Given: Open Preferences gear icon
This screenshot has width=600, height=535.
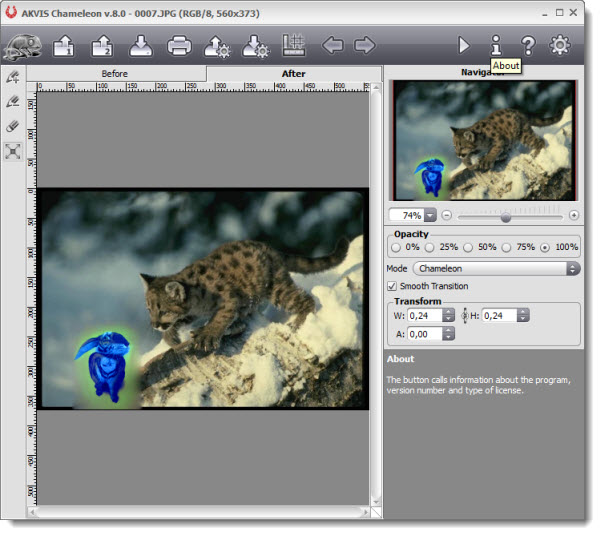Looking at the screenshot, I should 560,45.
